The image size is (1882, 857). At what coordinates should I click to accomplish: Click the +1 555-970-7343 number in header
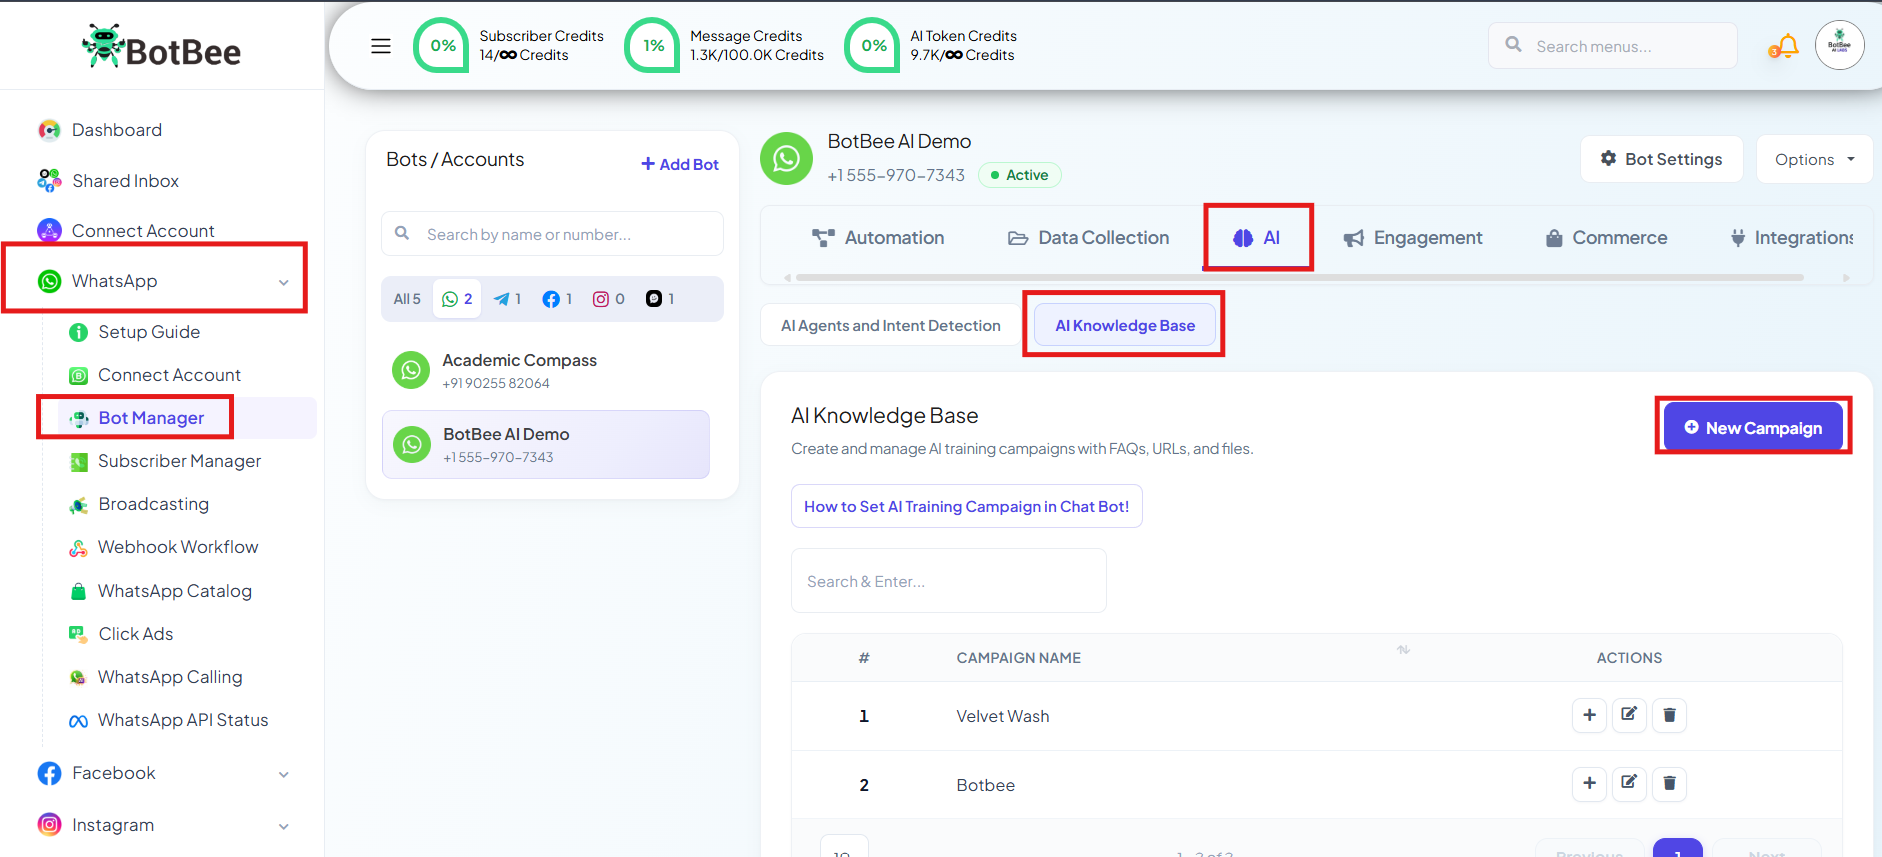(x=896, y=175)
